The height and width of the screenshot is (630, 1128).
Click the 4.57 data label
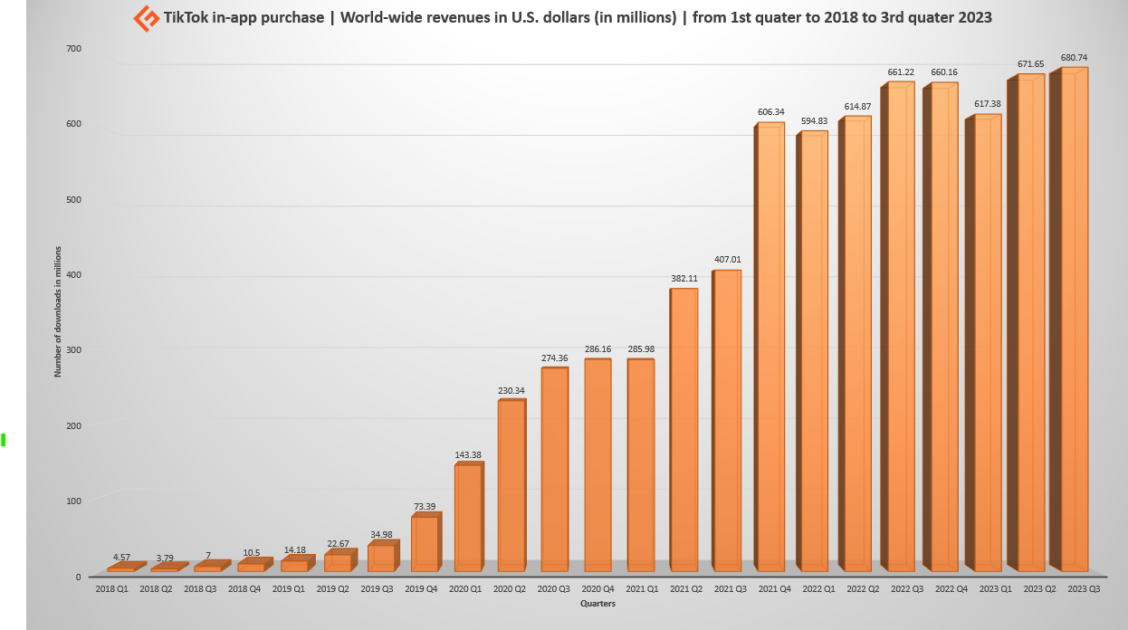(x=122, y=557)
